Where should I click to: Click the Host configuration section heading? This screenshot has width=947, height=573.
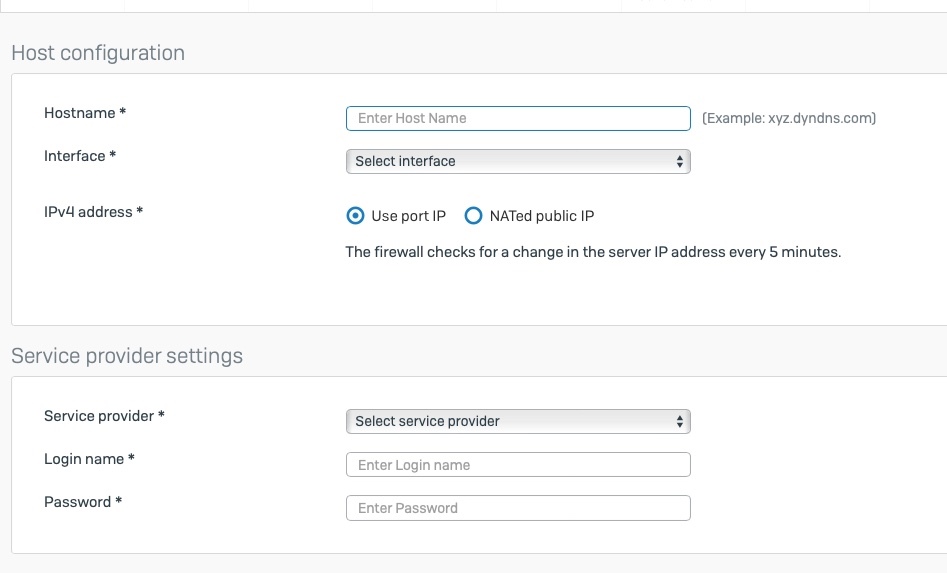[98, 53]
